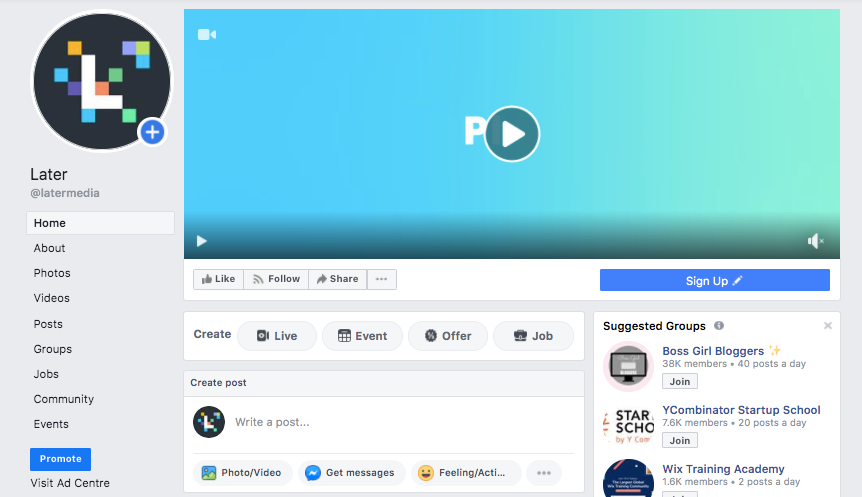Open the Posts section
This screenshot has height=497, width=862.
(x=48, y=324)
